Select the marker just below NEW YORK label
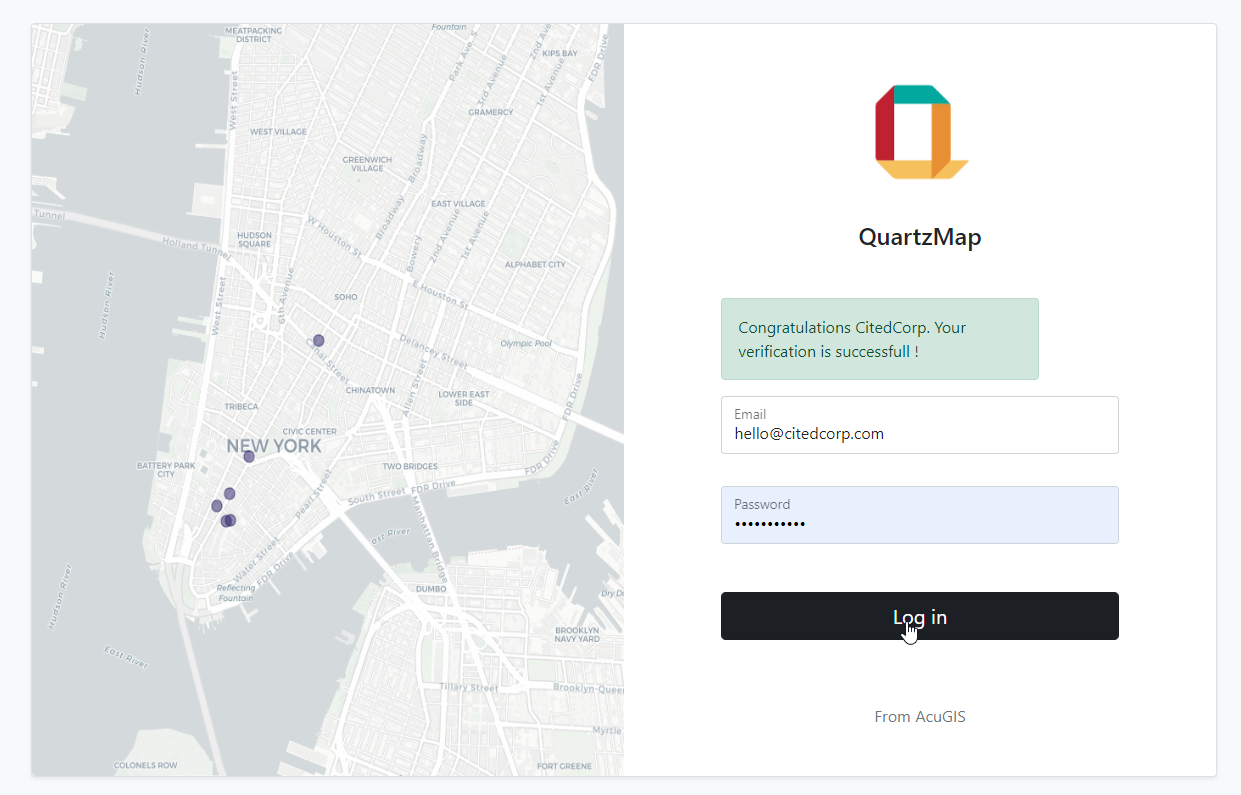 pyautogui.click(x=249, y=457)
